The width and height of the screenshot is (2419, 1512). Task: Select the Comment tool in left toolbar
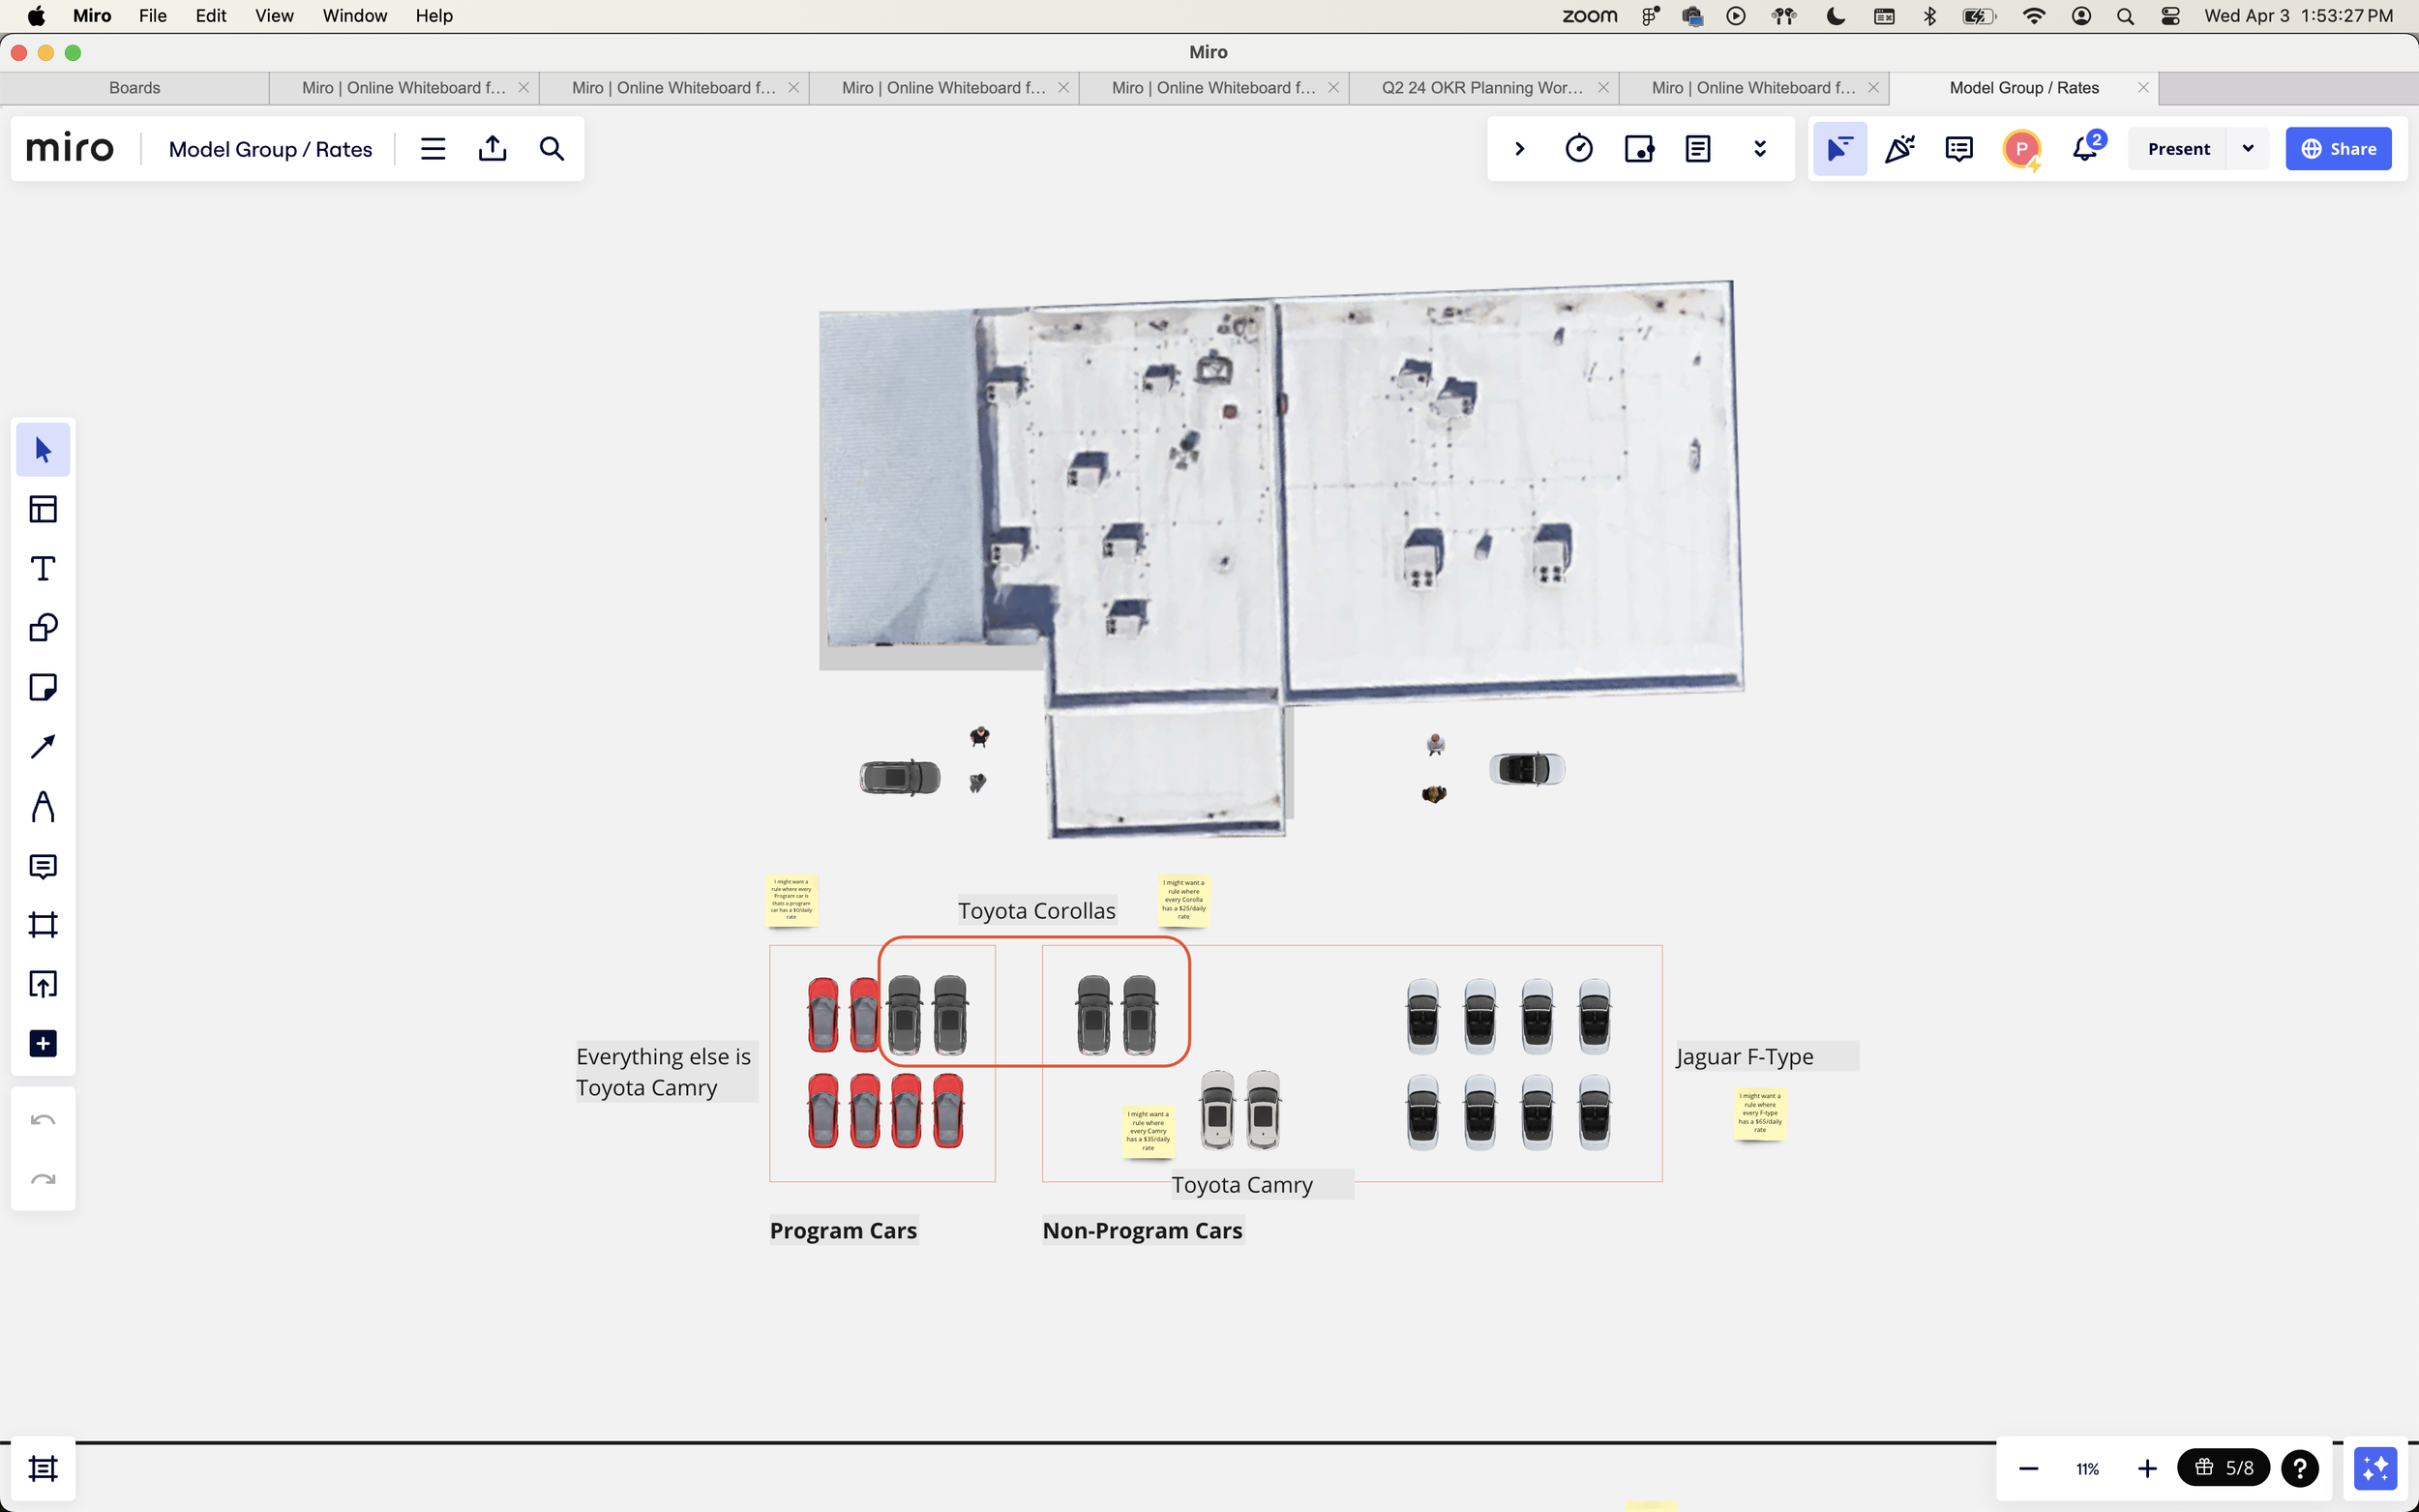(43, 866)
